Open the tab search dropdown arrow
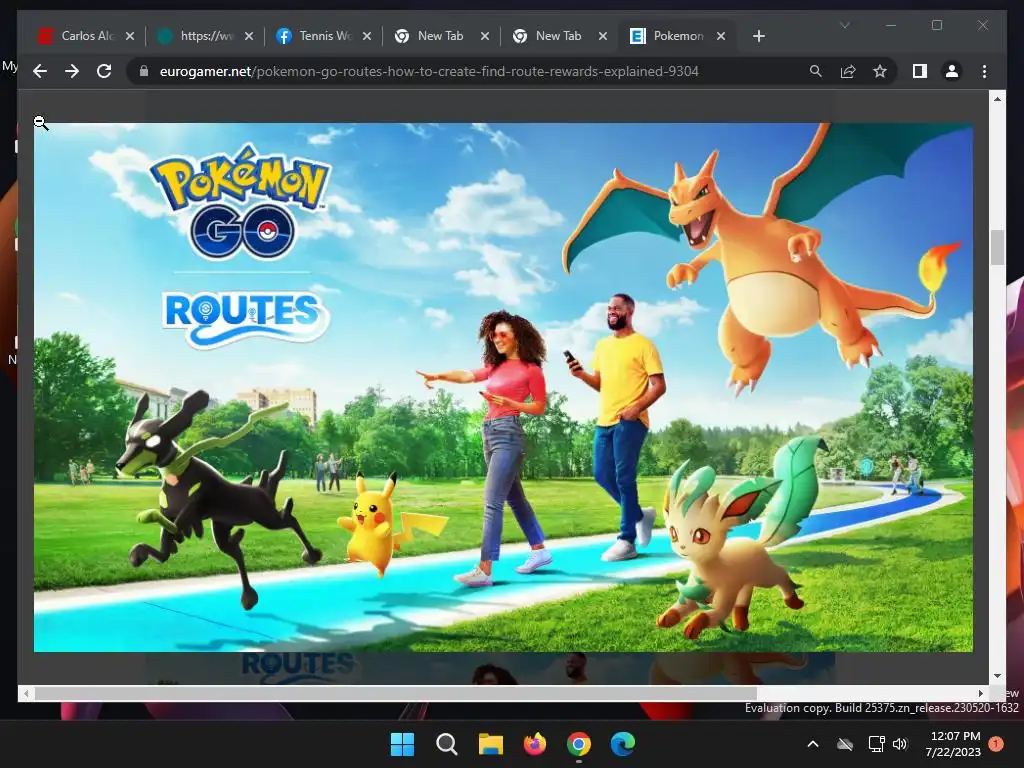This screenshot has height=768, width=1024. [844, 25]
